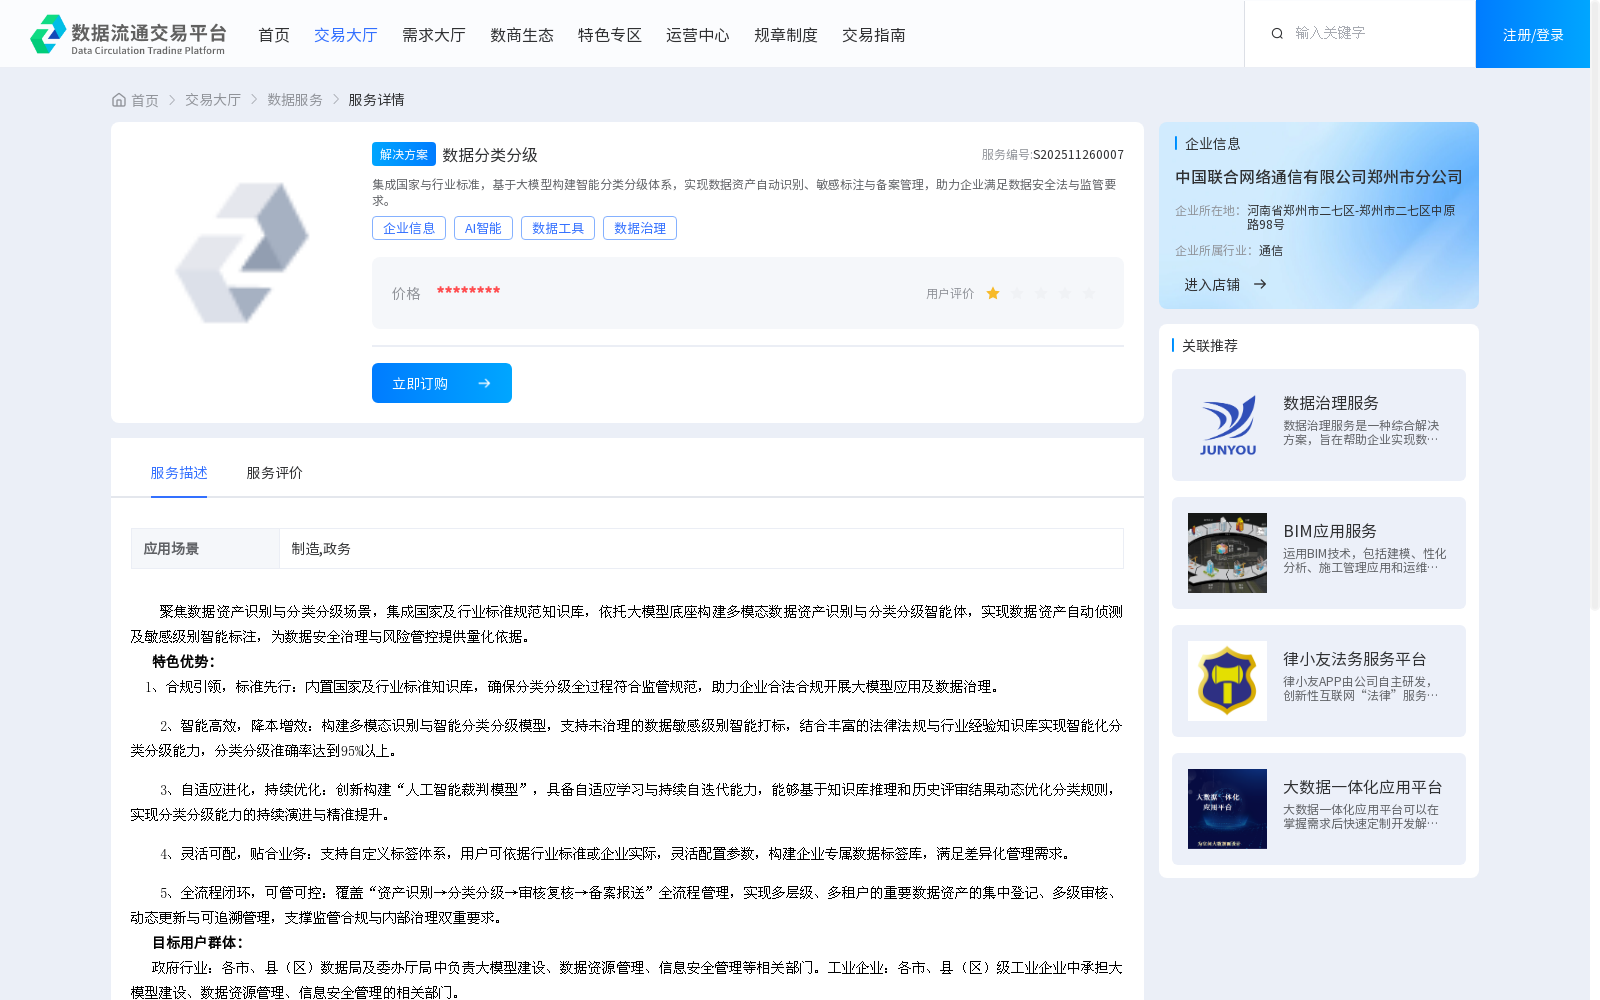Click the fourth rating star
1600x1000 pixels.
pyautogui.click(x=1065, y=293)
